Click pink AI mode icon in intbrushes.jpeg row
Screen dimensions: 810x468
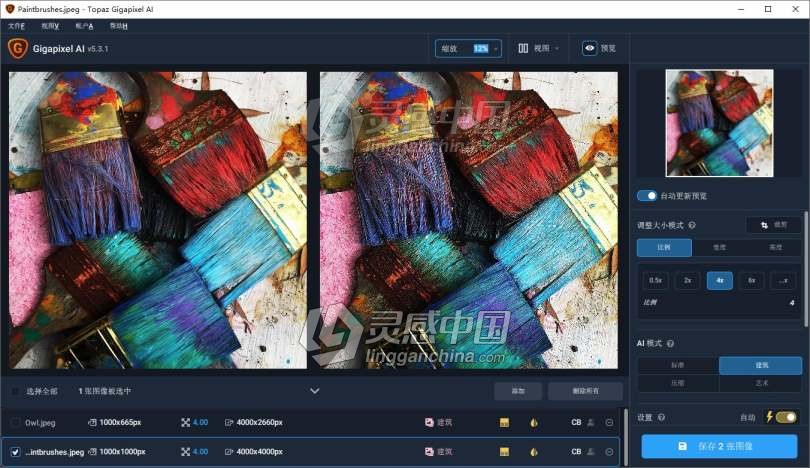429,451
